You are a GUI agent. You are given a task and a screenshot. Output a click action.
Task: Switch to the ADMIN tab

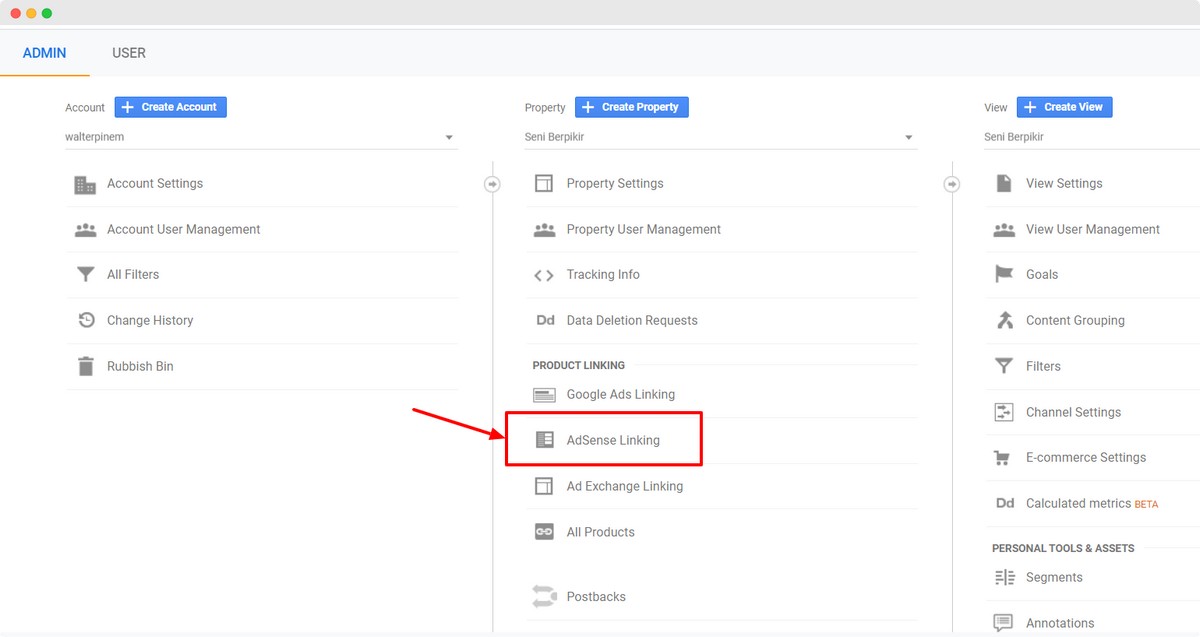pos(44,53)
